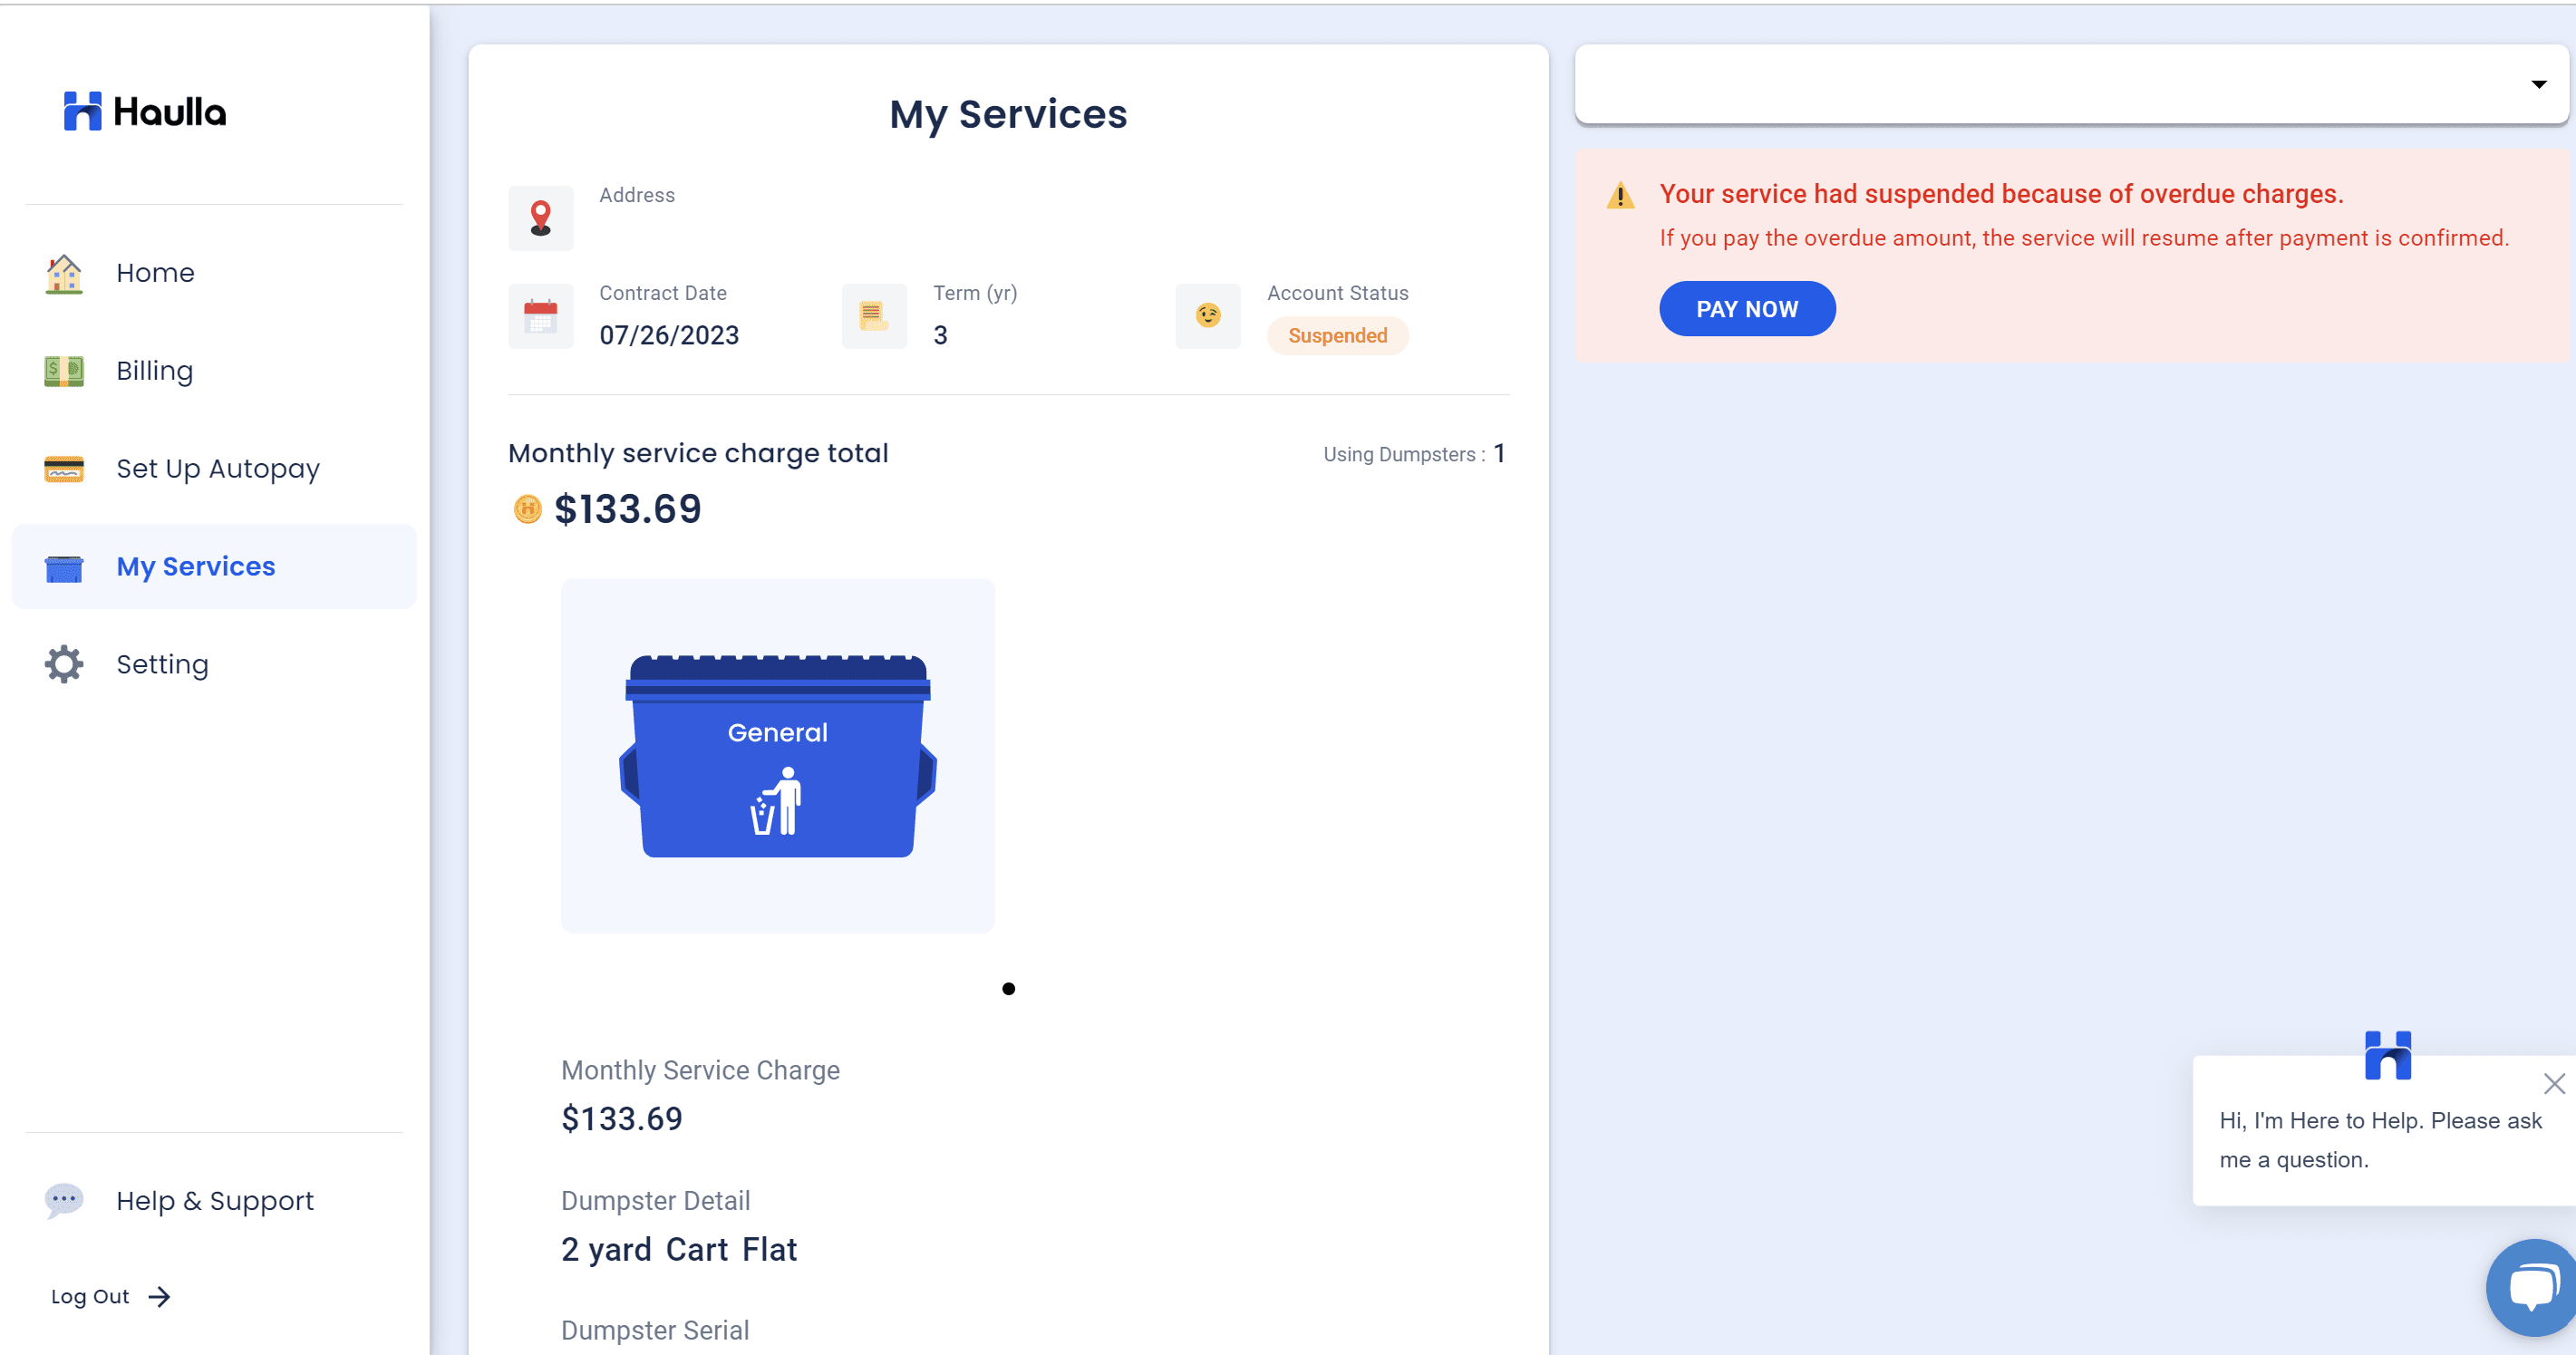The width and height of the screenshot is (2576, 1355).
Task: Click the red address location pin icon
Action: (541, 218)
